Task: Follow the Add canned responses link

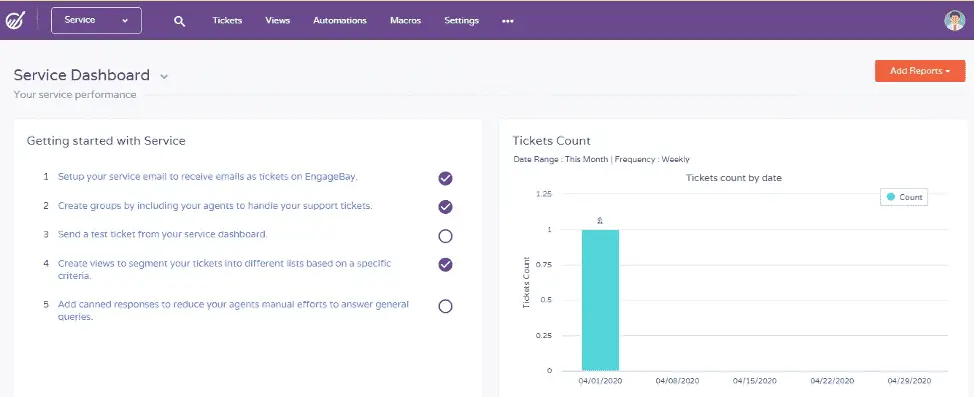Action: (x=234, y=311)
